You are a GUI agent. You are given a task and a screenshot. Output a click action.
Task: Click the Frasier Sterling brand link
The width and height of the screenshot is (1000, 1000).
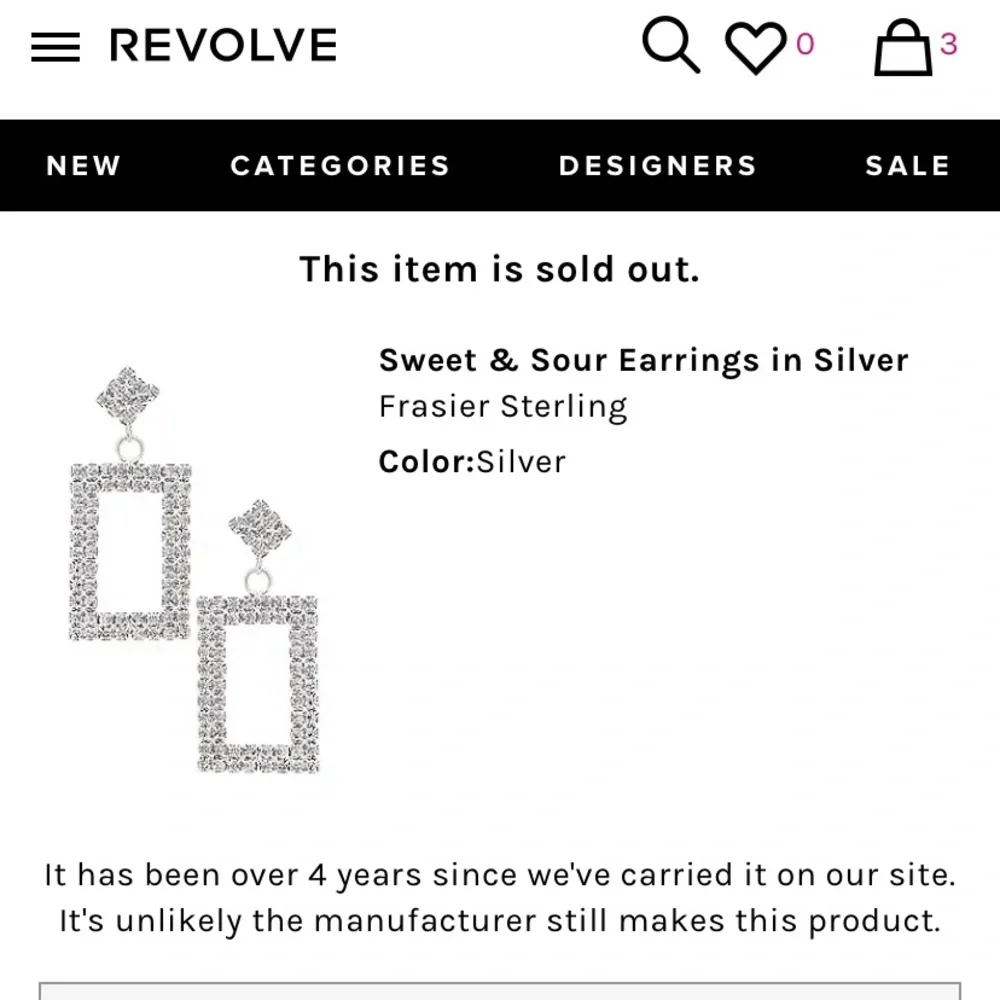(502, 406)
